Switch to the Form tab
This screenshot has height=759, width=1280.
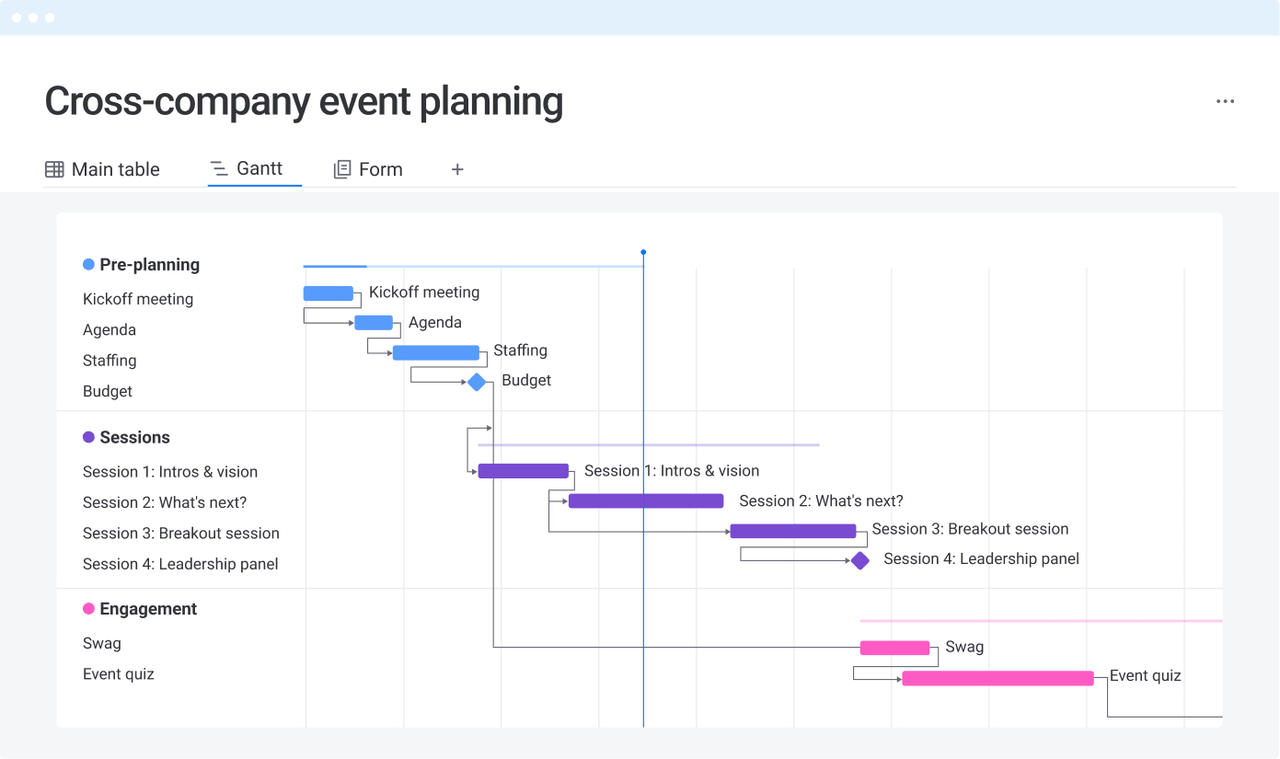[x=380, y=170]
